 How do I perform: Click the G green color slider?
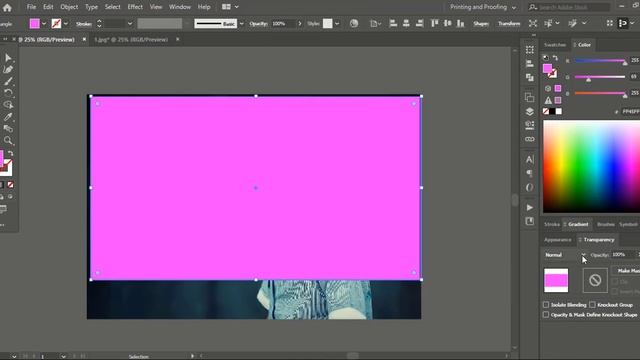point(600,77)
